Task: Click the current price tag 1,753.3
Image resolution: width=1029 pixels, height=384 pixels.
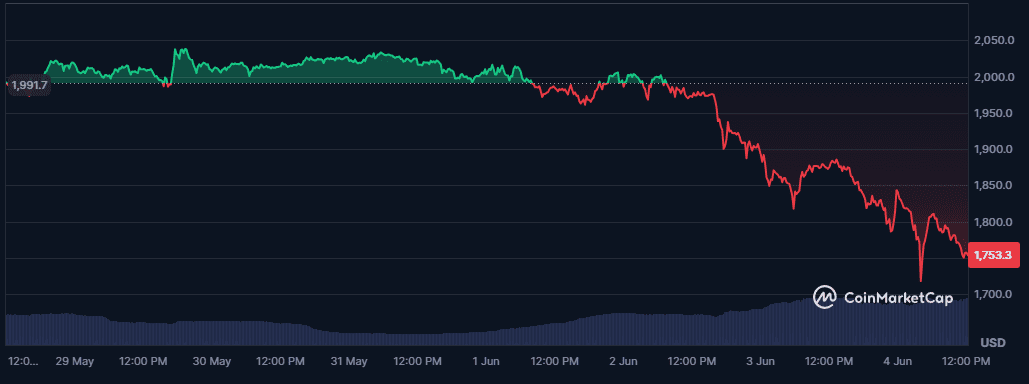Action: (x=992, y=255)
